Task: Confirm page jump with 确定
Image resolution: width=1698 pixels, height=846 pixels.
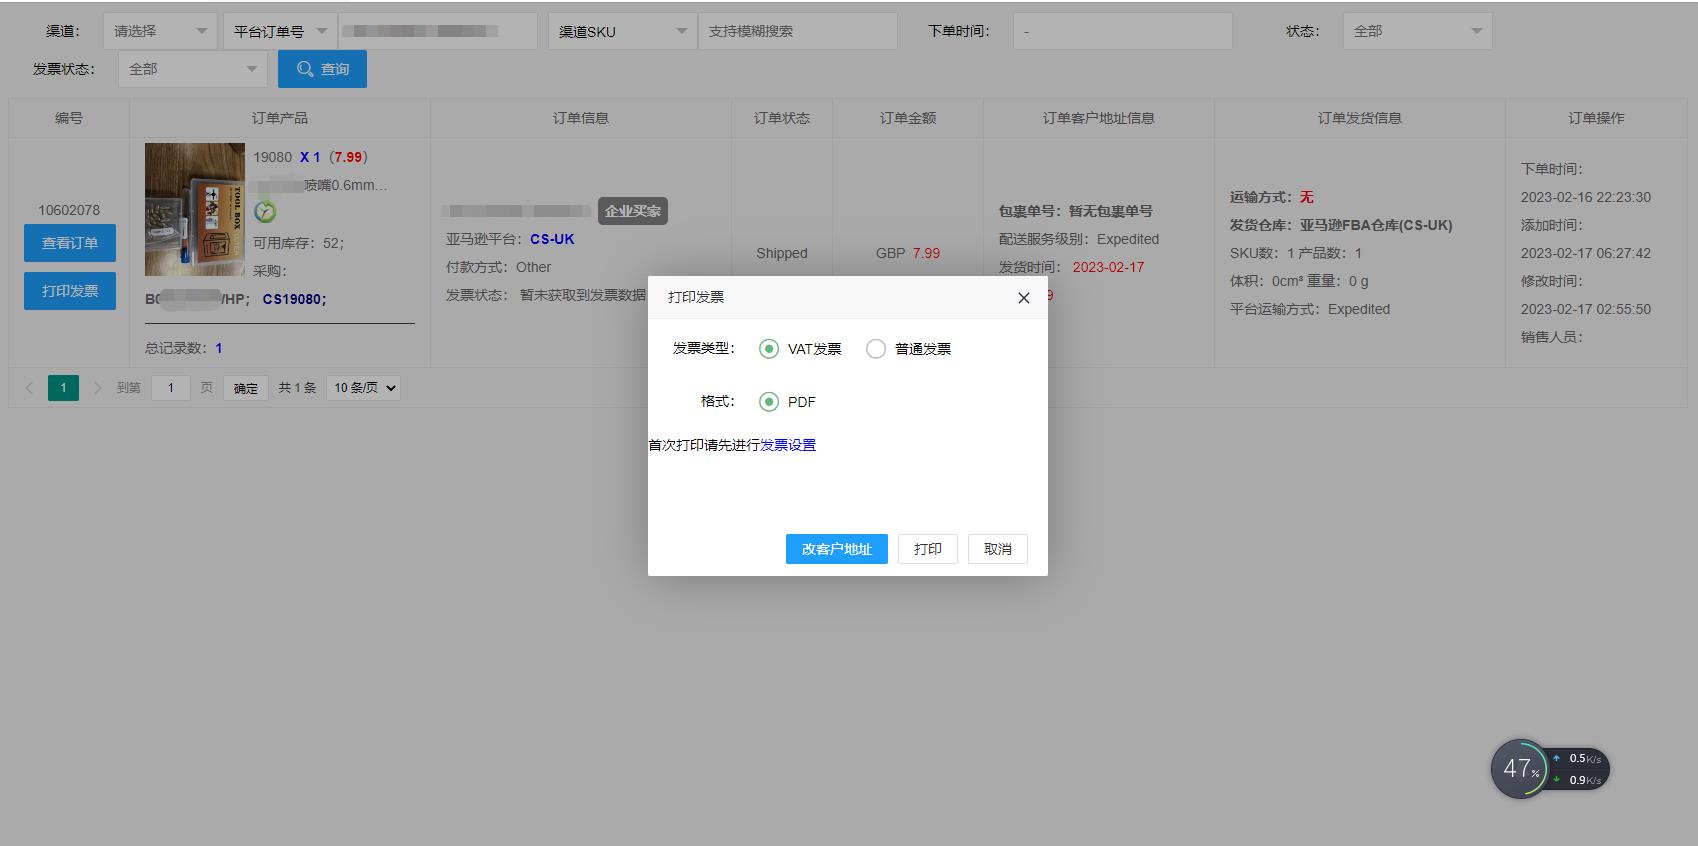Action: pyautogui.click(x=246, y=388)
